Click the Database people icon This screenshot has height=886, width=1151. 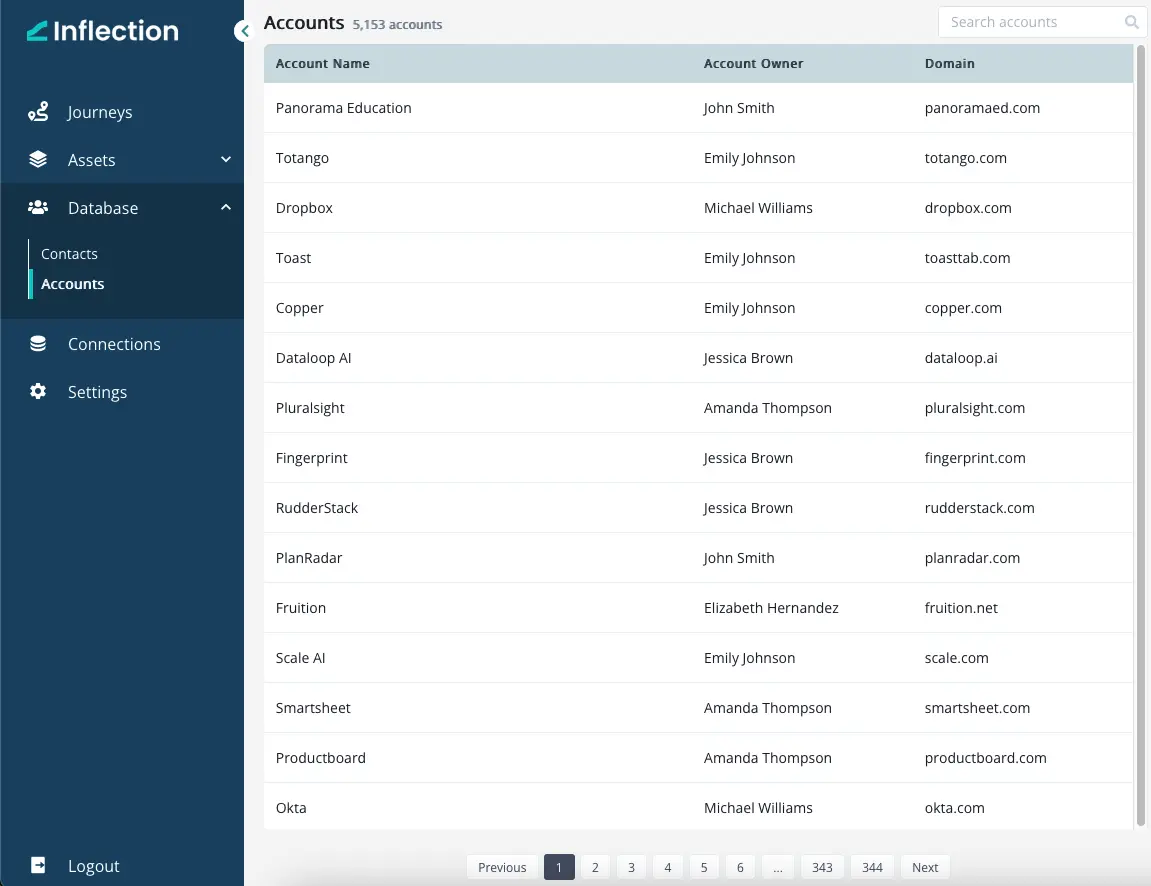tap(38, 208)
